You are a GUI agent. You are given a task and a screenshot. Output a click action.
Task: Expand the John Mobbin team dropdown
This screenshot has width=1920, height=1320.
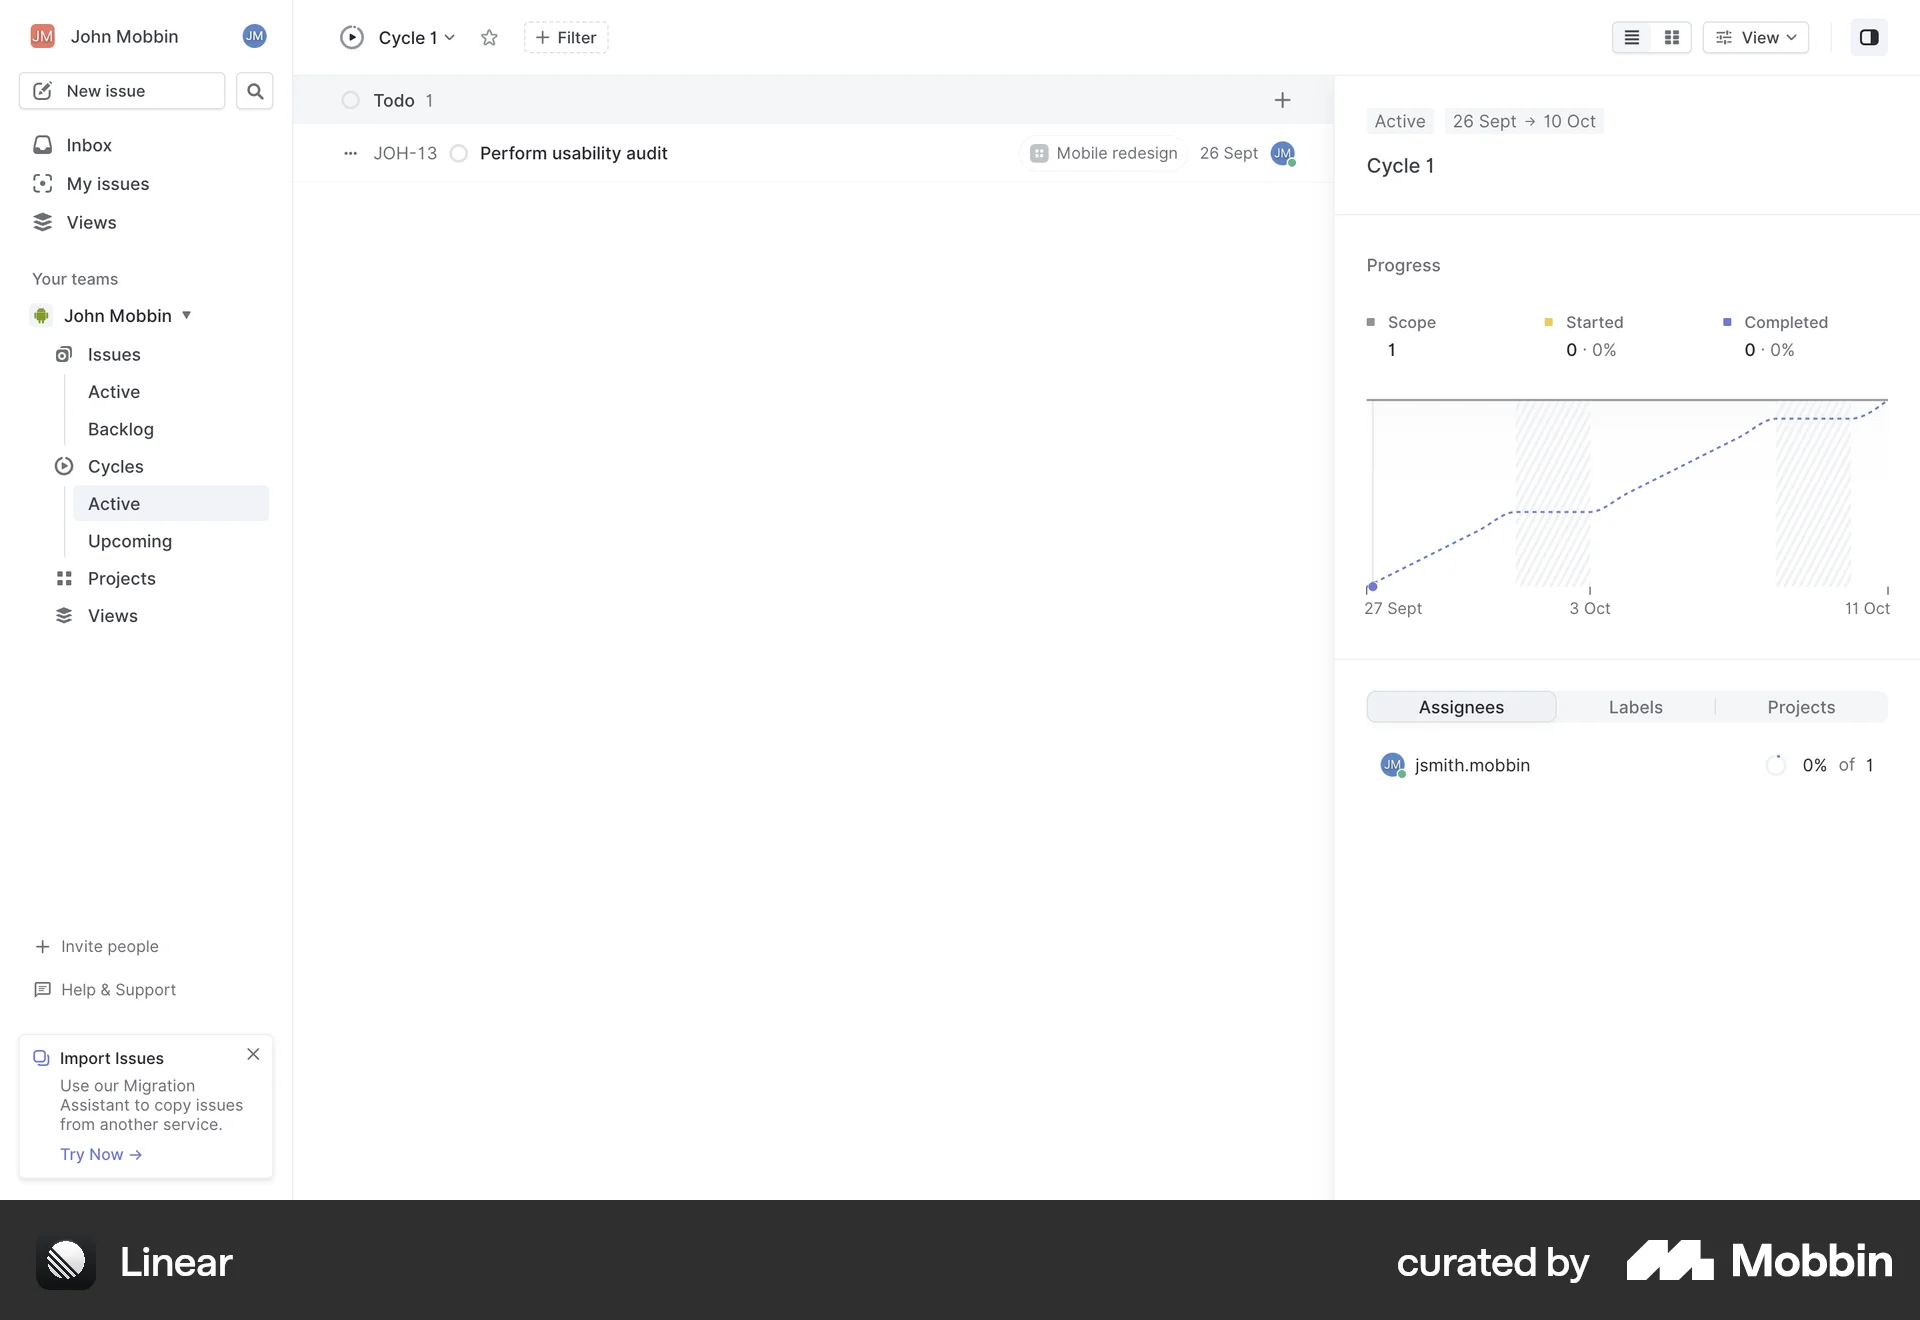(186, 315)
